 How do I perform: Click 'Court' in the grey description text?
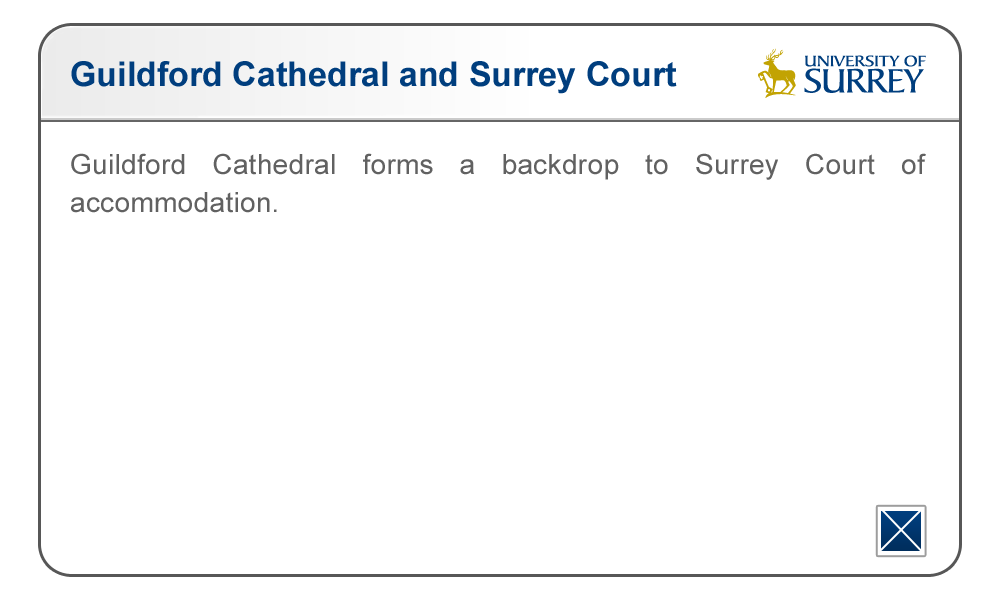(840, 165)
